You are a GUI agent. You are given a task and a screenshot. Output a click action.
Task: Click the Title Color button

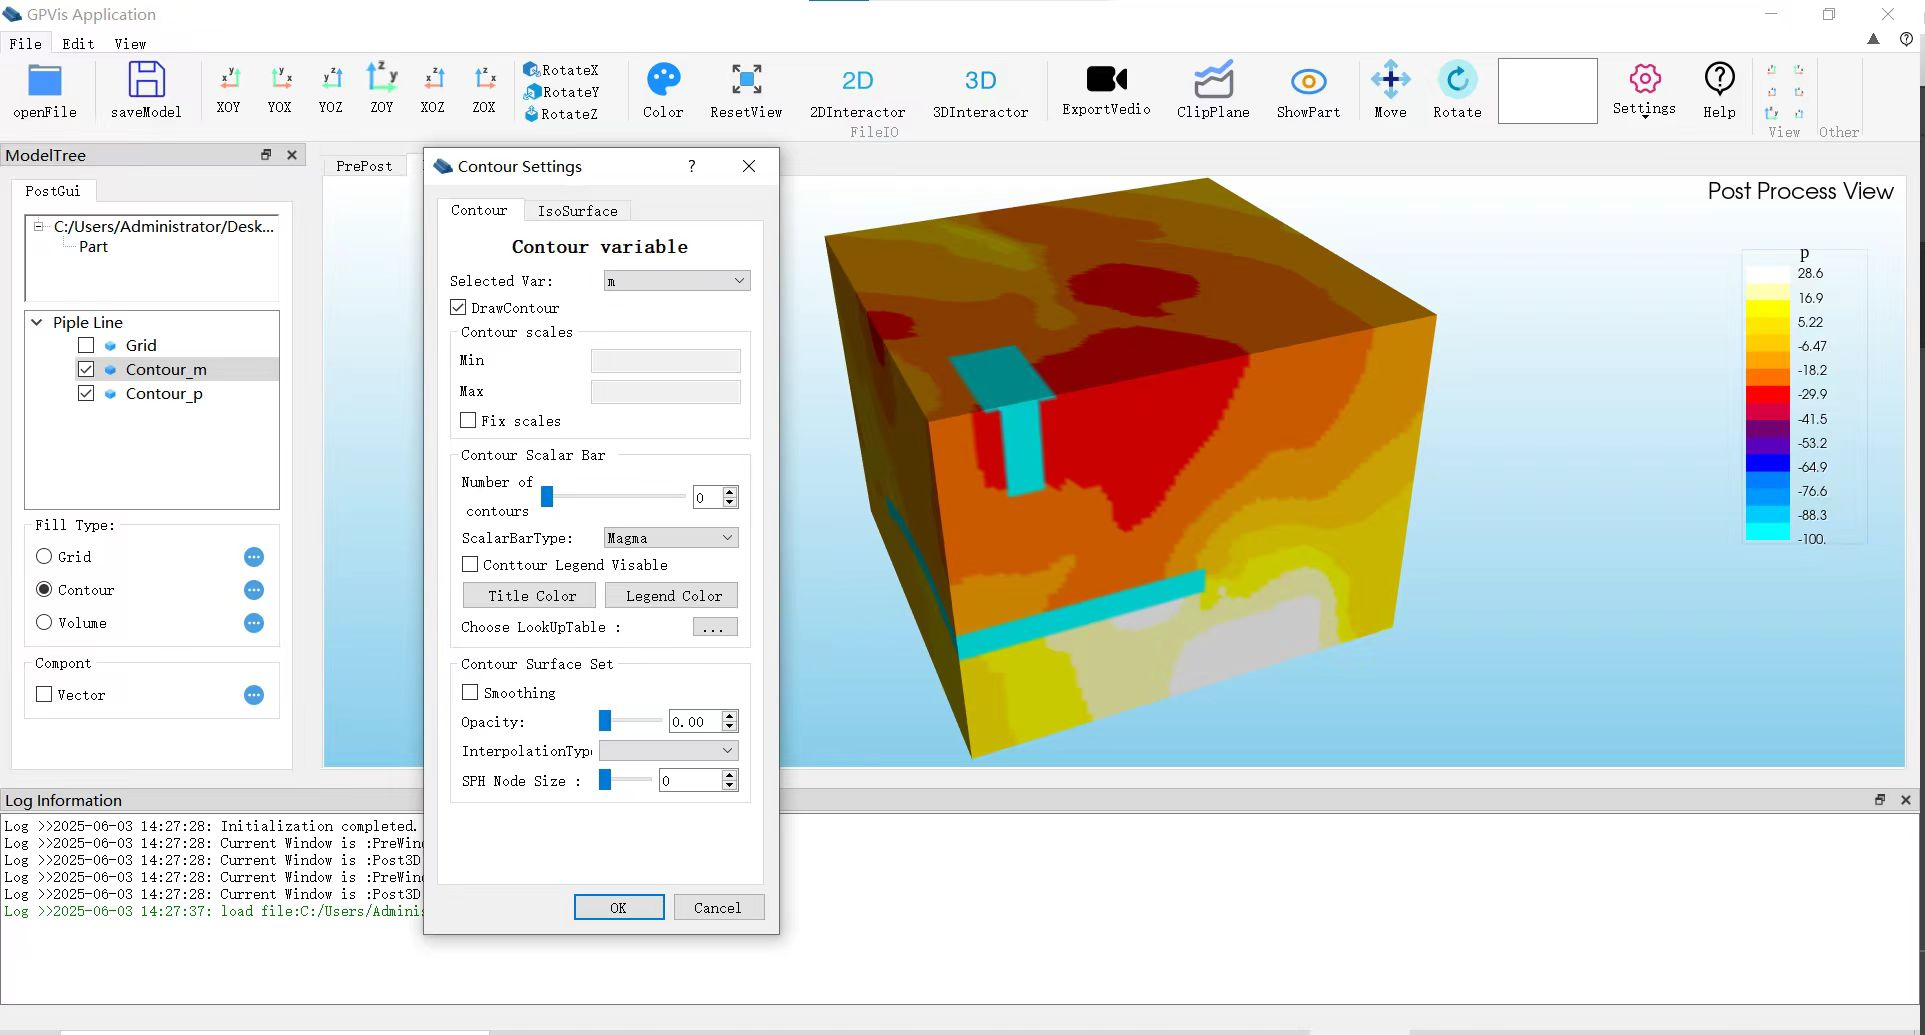(530, 596)
